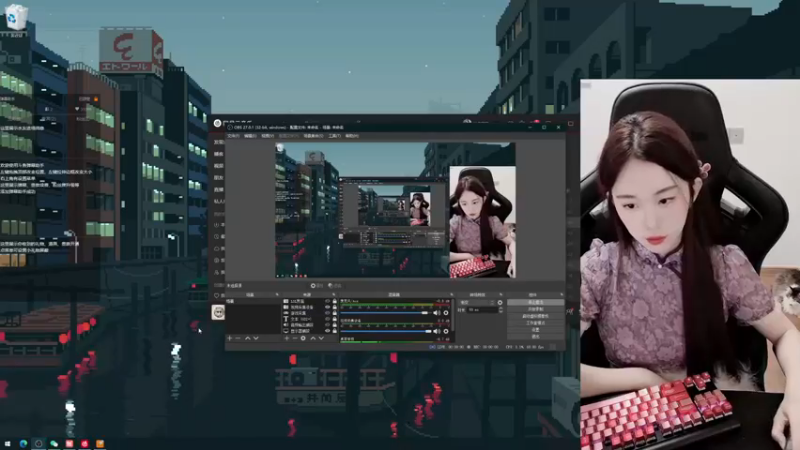Click the highlighted stop streaming button
Image resolution: width=800 pixels, height=450 pixels.
point(535,303)
